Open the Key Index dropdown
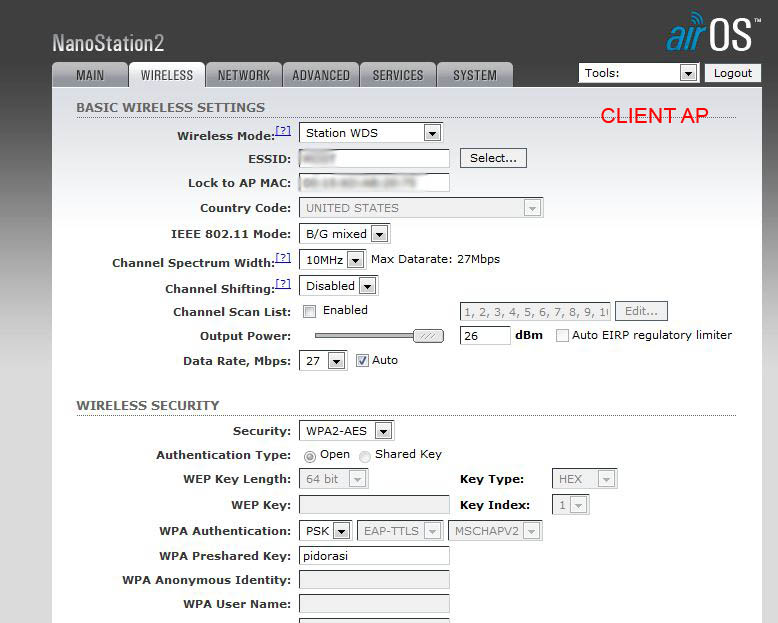 coord(571,505)
